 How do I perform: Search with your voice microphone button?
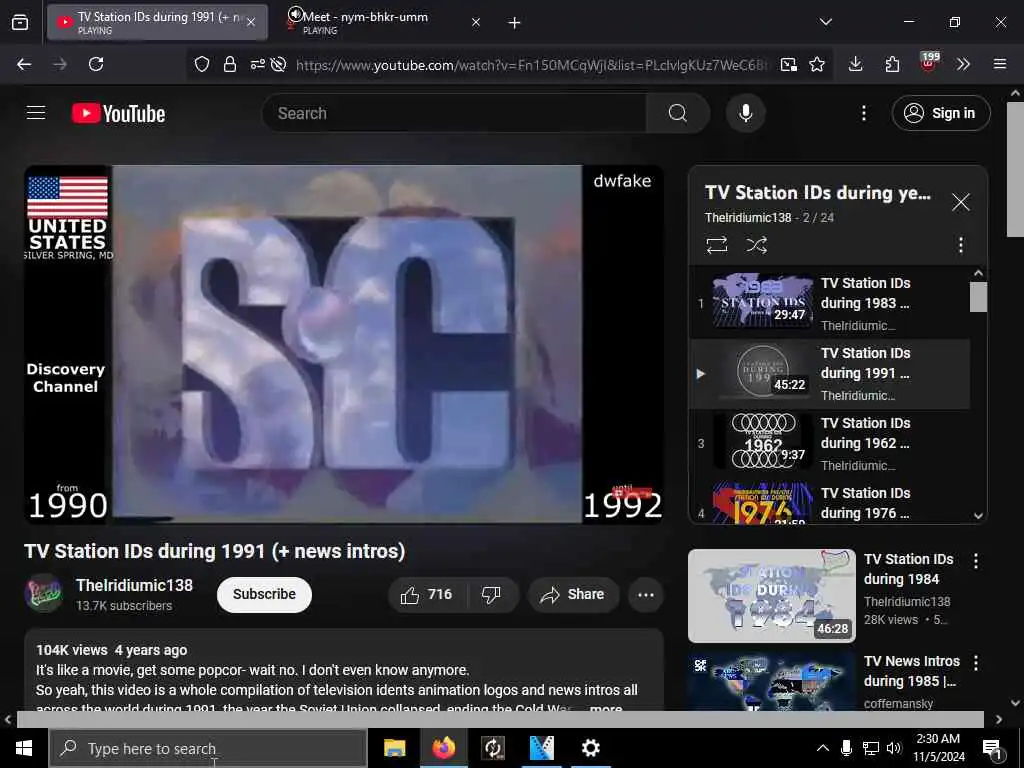coord(745,113)
